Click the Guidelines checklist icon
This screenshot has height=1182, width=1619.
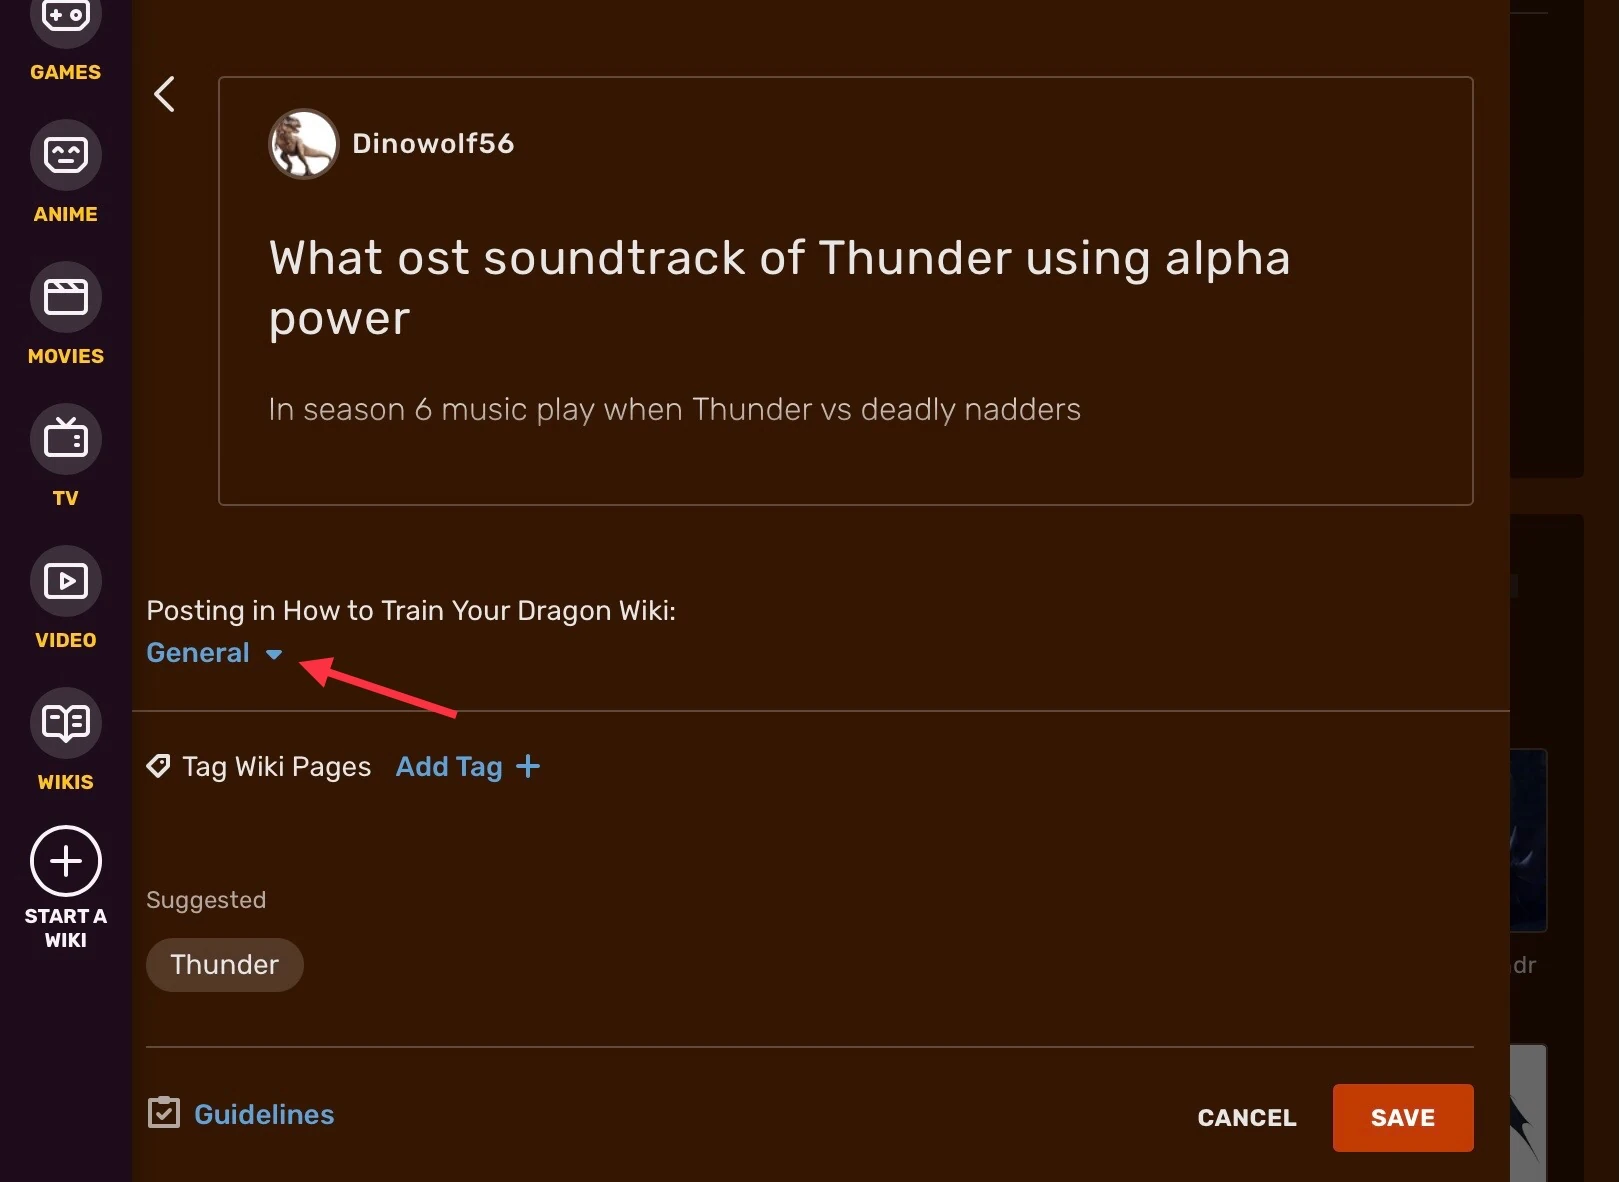point(164,1112)
